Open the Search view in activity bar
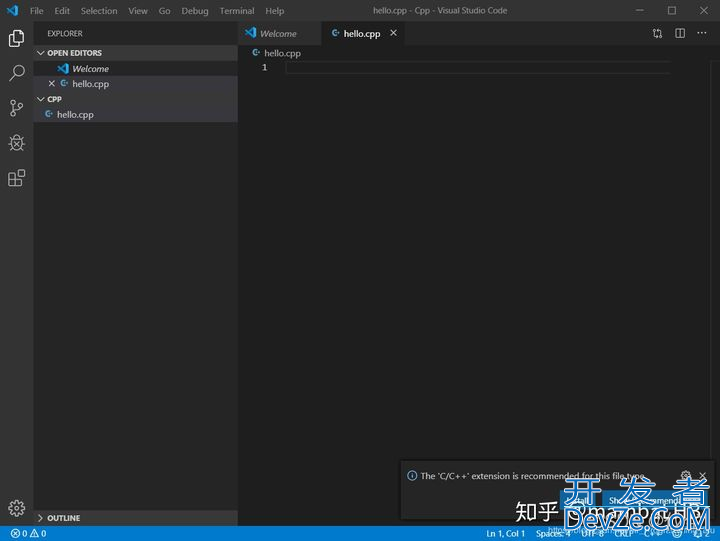 17,73
